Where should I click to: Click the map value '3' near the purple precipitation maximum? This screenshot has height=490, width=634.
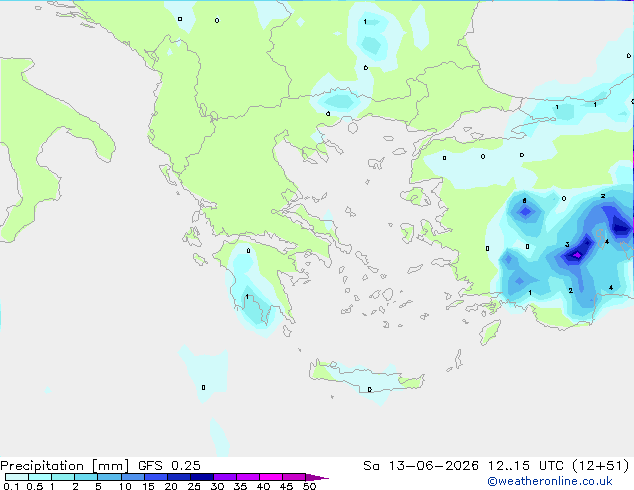click(567, 244)
